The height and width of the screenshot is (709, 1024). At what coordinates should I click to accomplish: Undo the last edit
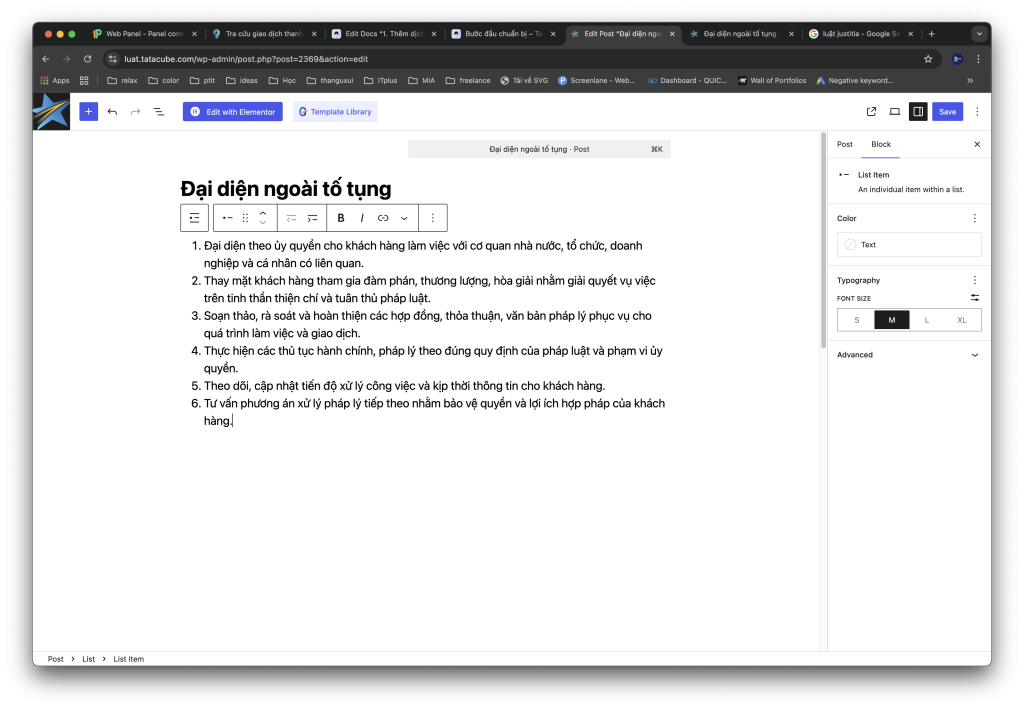click(112, 112)
